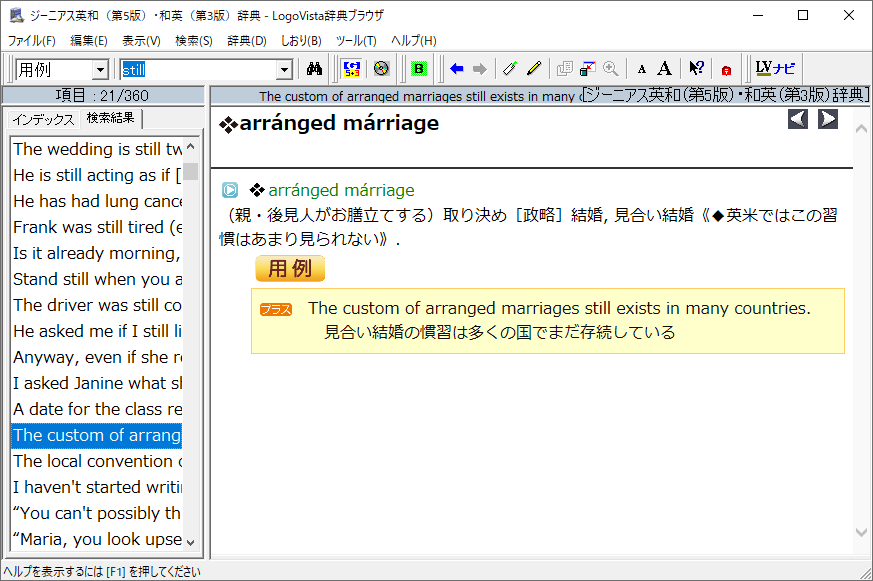Click the results list scroll down arrow
The width and height of the screenshot is (873, 581).
[190, 542]
